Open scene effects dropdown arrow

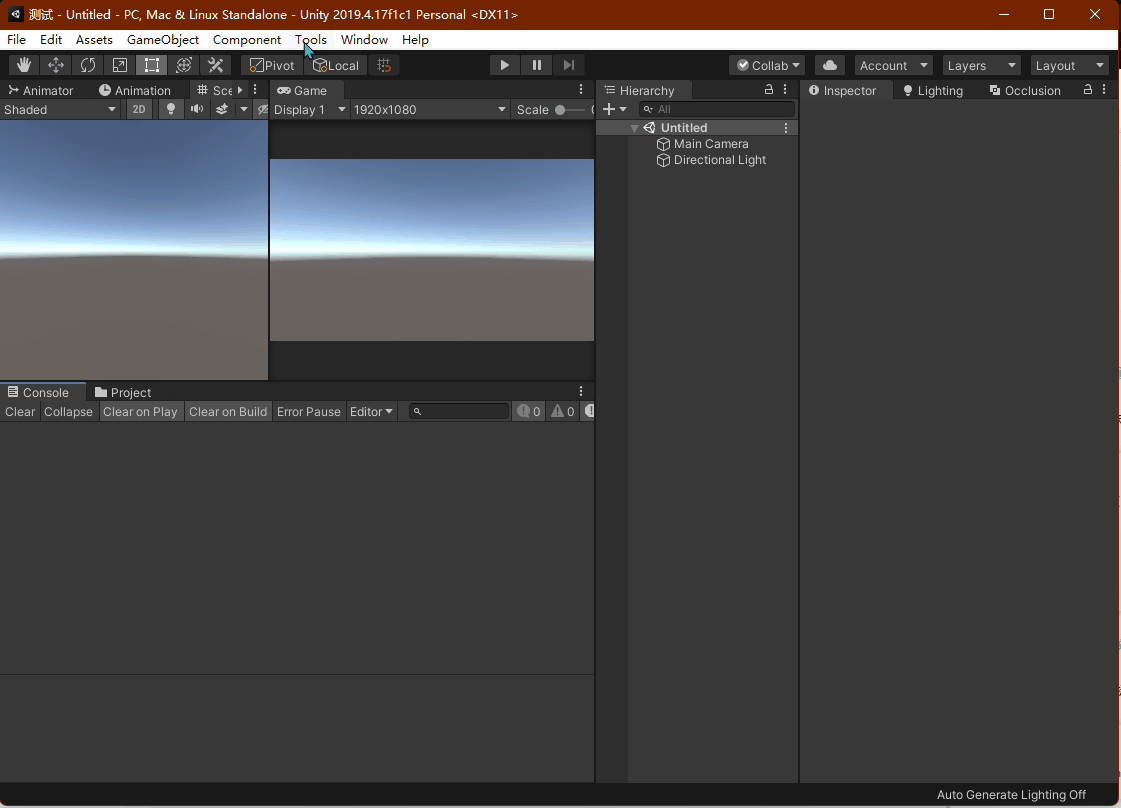pos(244,109)
